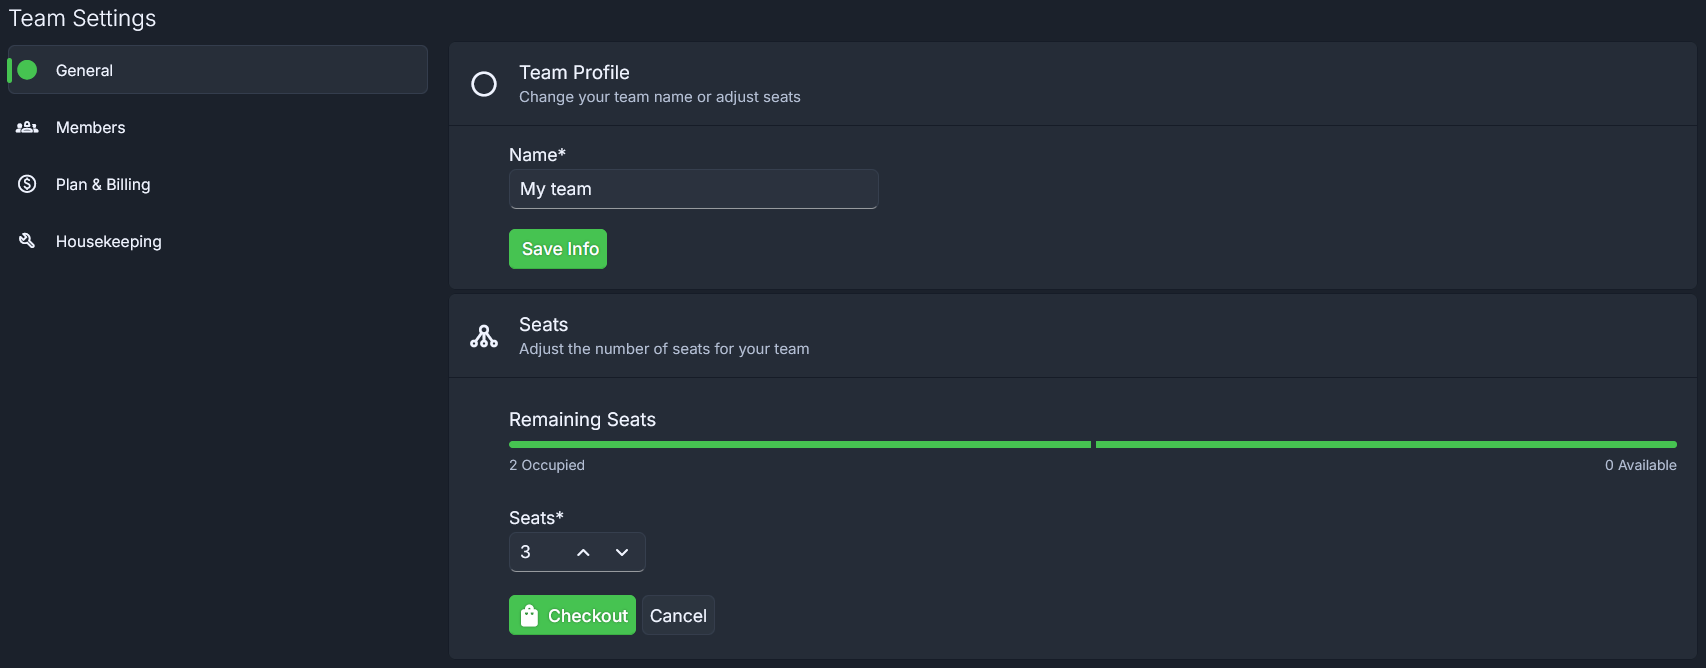Cancel the seat change
The image size is (1706, 668).
click(678, 616)
